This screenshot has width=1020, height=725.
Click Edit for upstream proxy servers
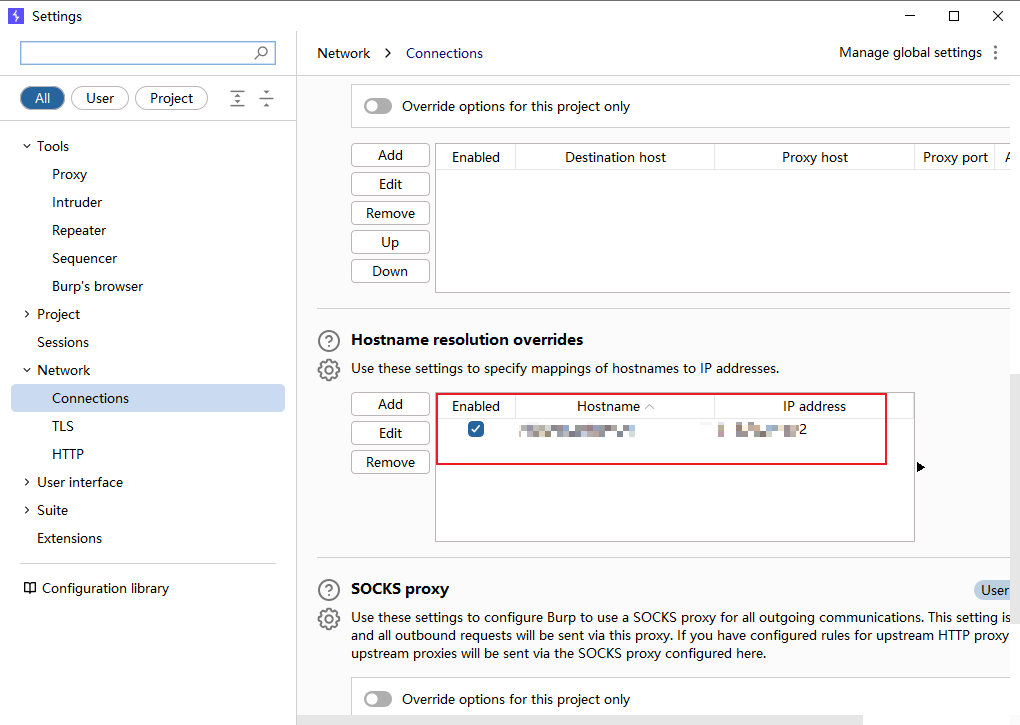(390, 184)
